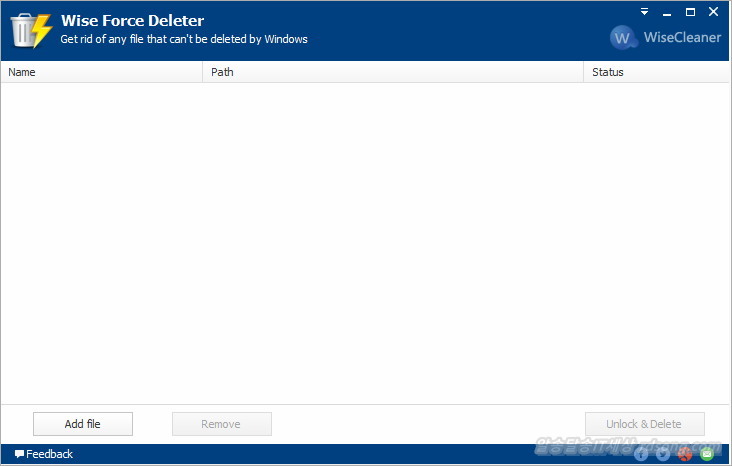The height and width of the screenshot is (466, 732).
Task: Click inside the empty file list area
Action: 365,240
